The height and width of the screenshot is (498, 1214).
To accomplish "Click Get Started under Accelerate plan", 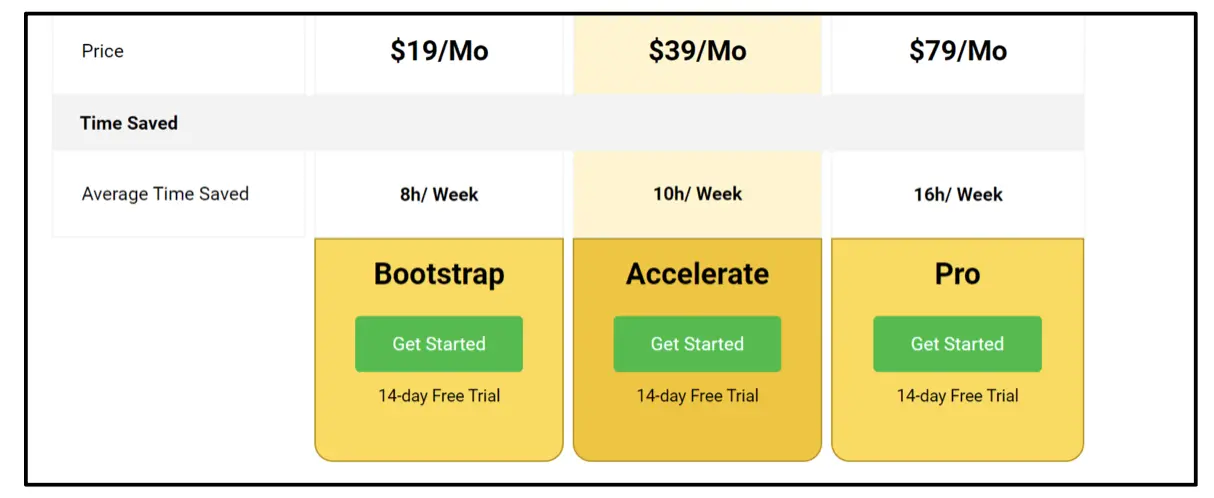I will 697,344.
